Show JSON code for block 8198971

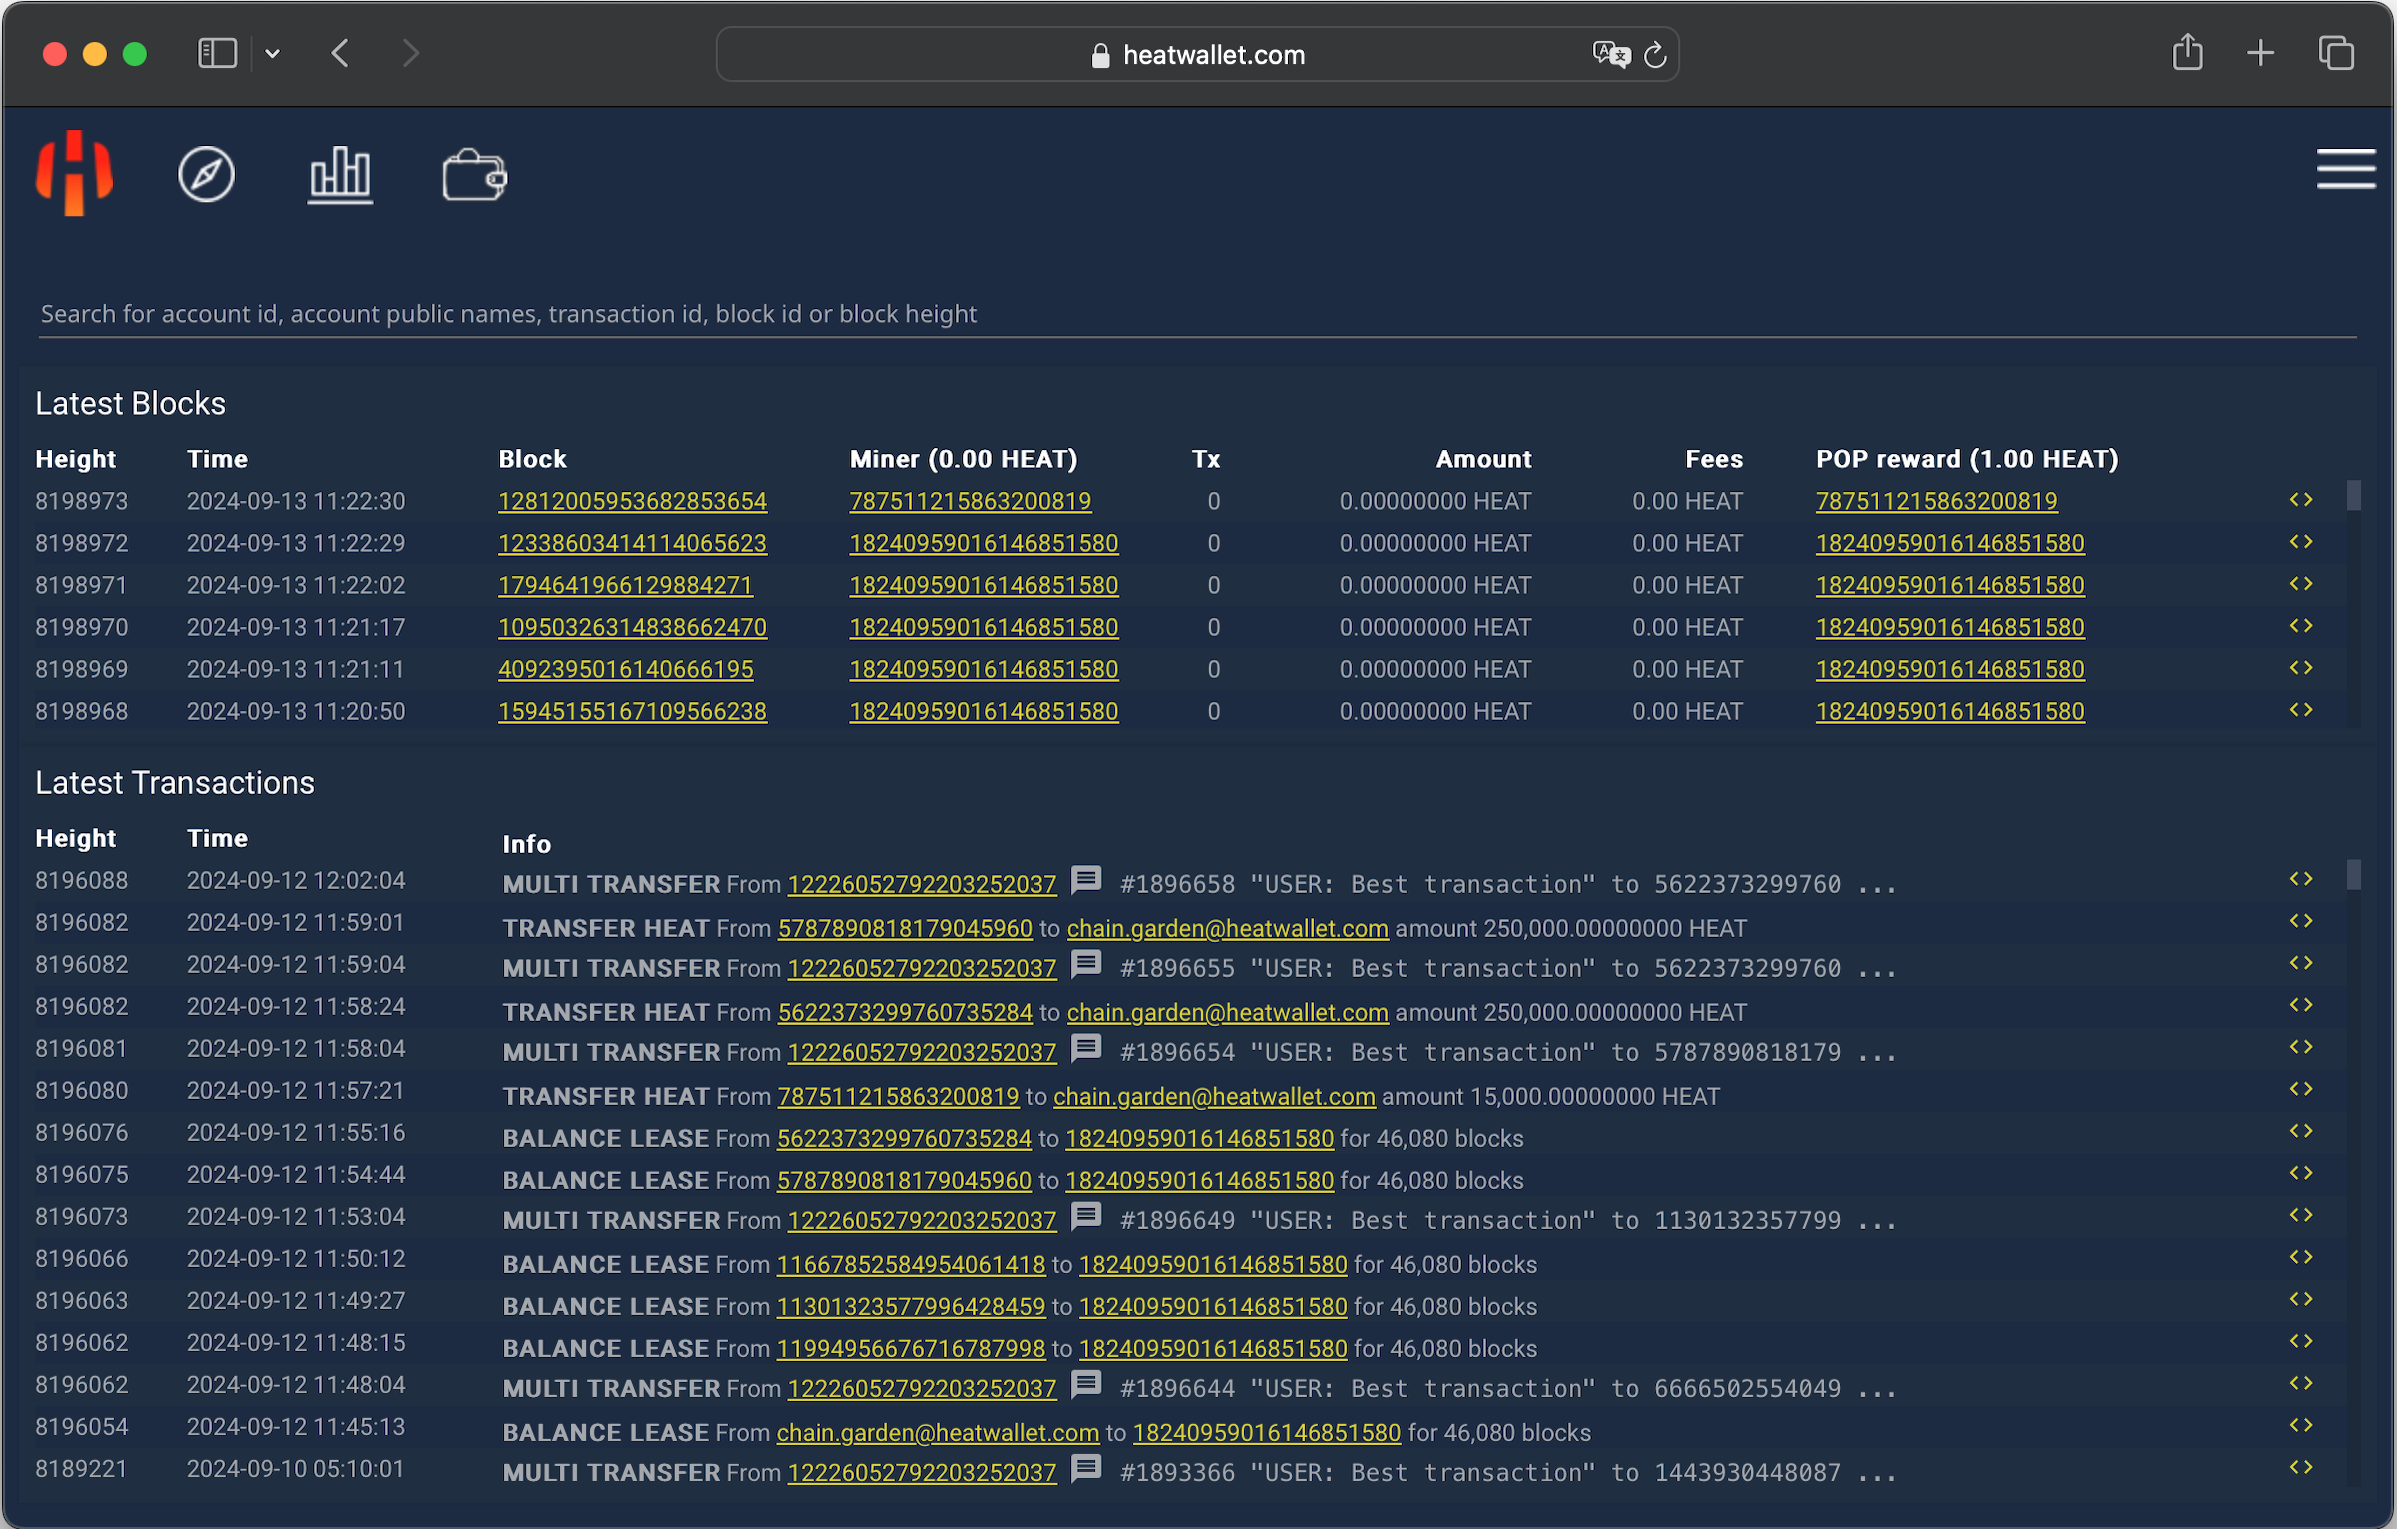tap(2301, 584)
